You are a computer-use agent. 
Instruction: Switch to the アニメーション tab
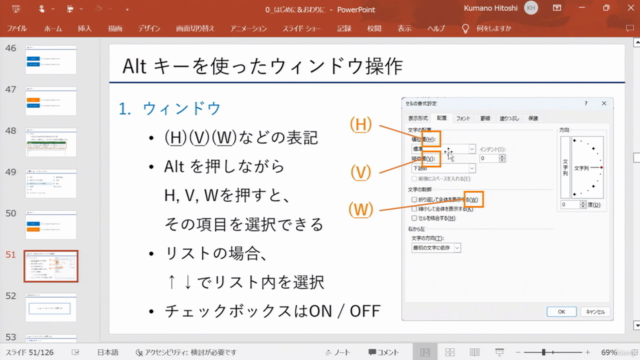(248, 28)
